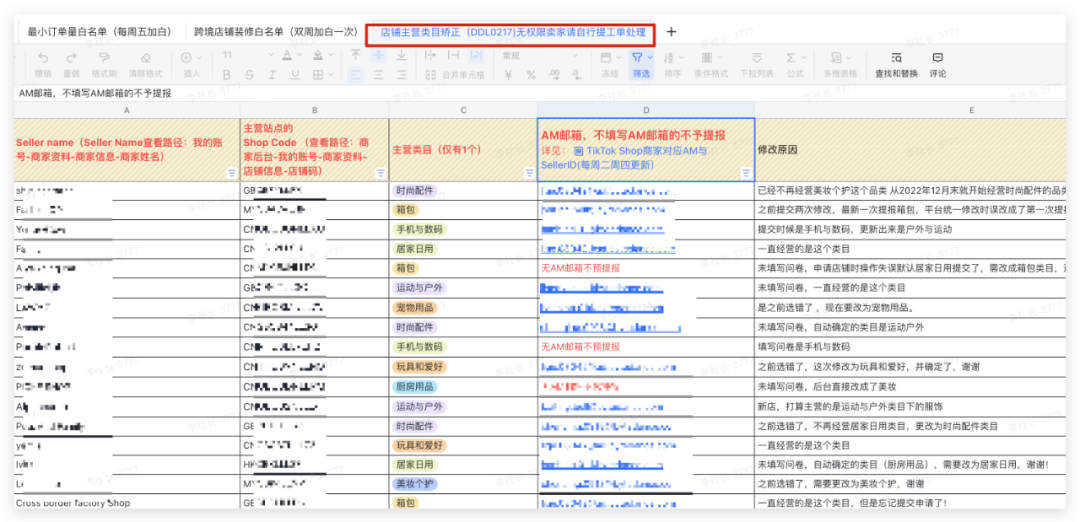Click the text clip icon

pos(453,56)
